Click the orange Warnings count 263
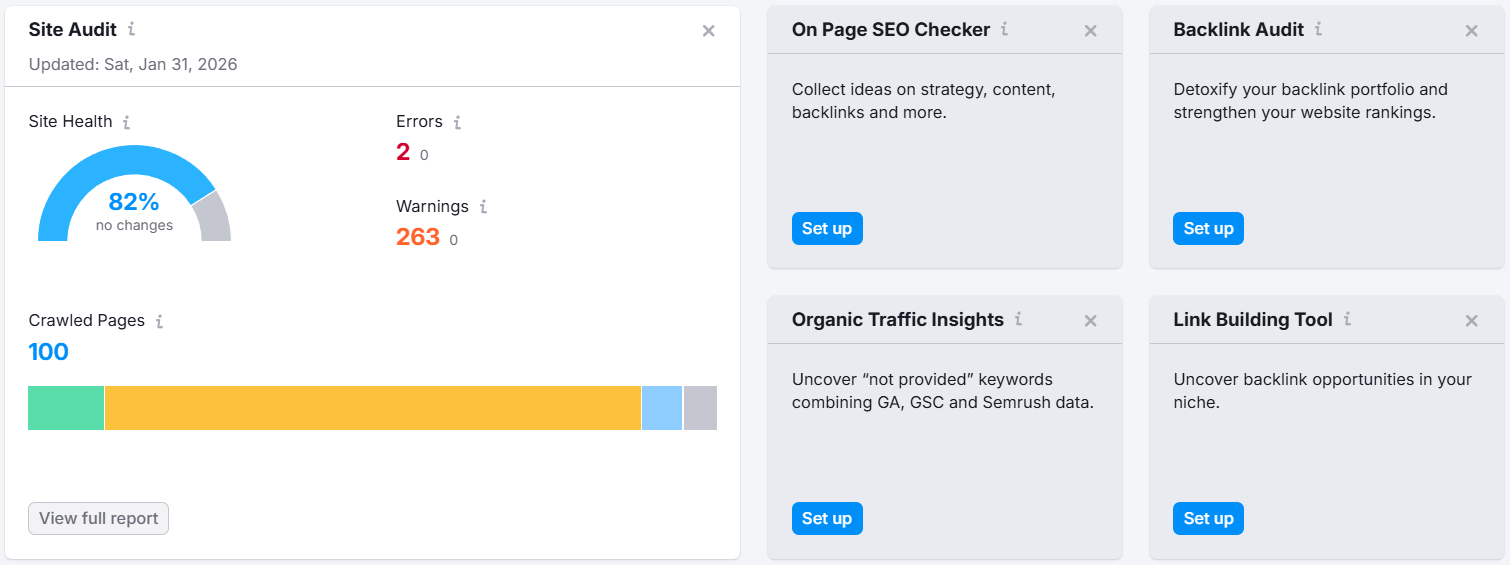 418,237
